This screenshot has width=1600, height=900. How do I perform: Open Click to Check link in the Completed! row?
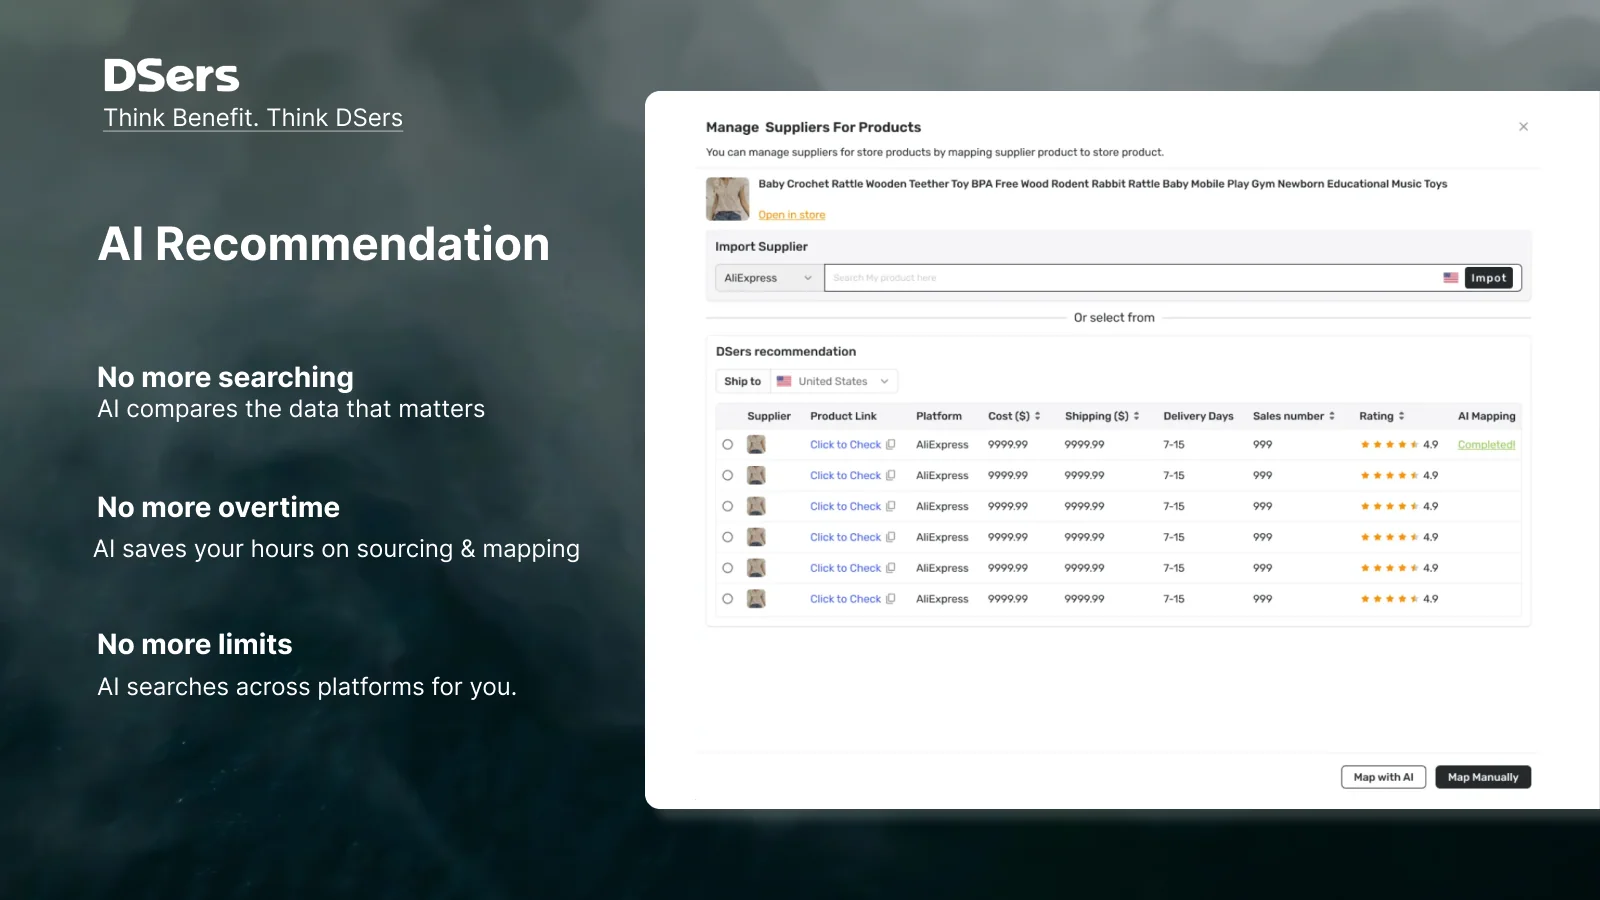click(x=845, y=445)
